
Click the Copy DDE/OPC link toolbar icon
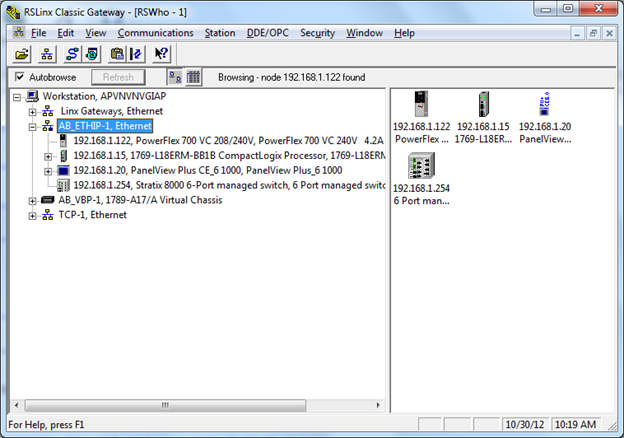117,54
